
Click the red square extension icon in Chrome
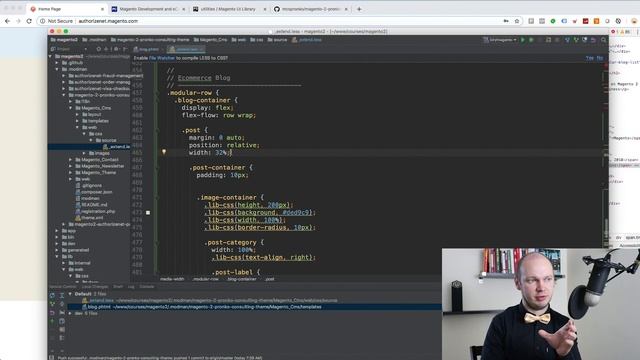pyautogui.click(x=585, y=21)
